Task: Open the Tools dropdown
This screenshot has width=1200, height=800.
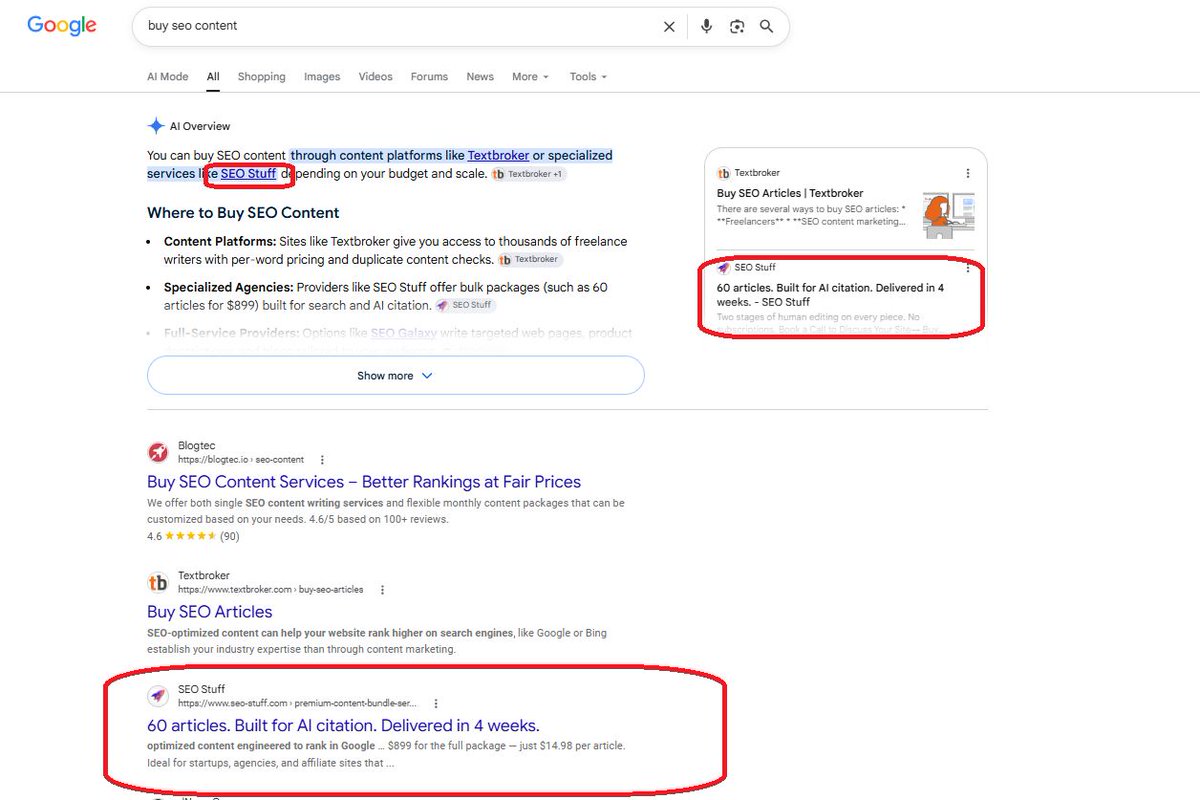Action: (x=588, y=77)
